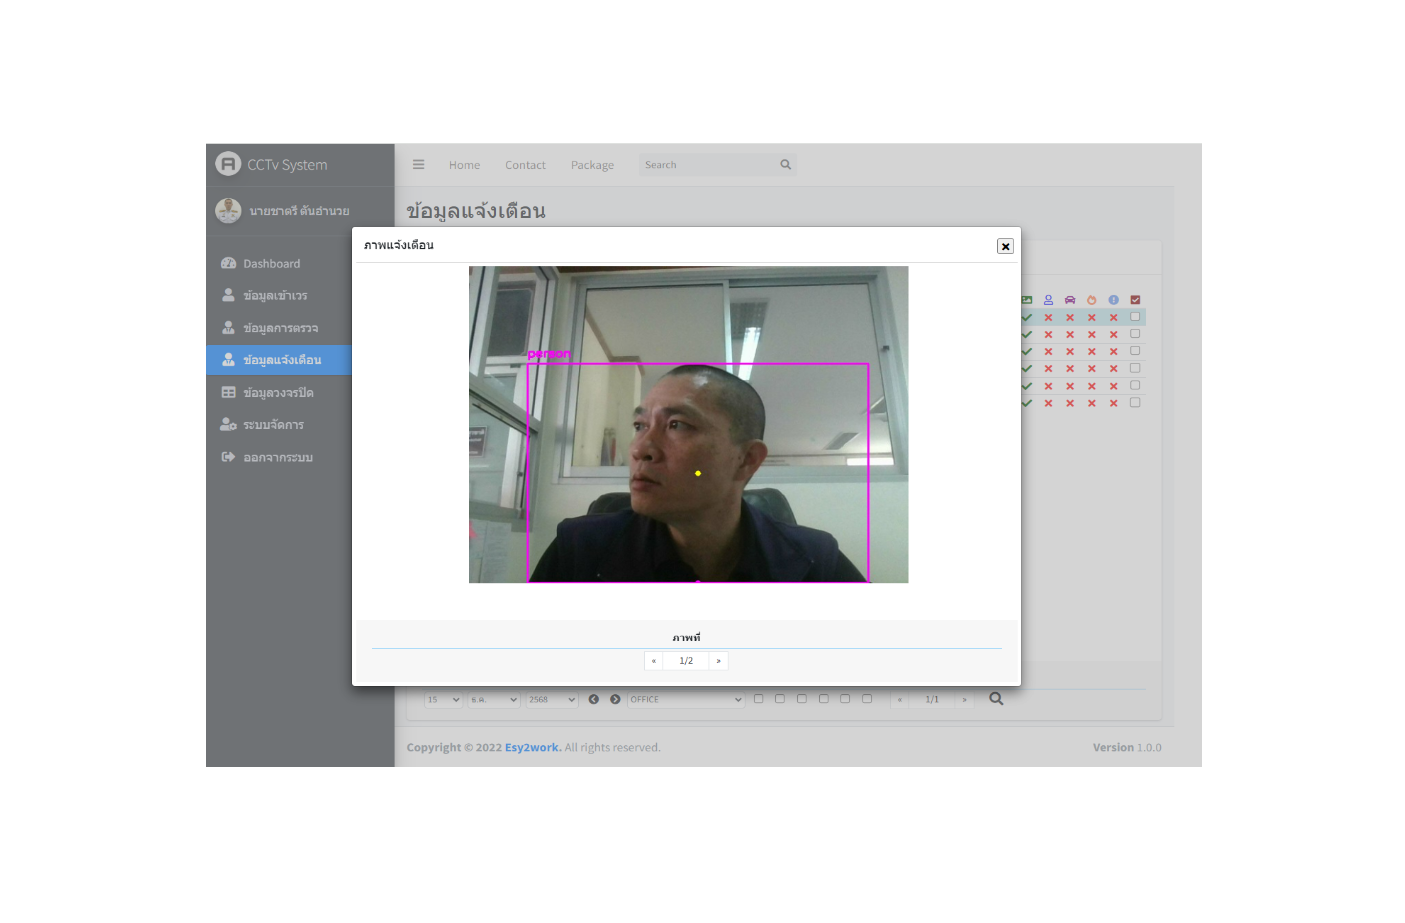The height and width of the screenshot is (923, 1405).
Task: Check the first row's checkbox
Action: tap(1135, 317)
